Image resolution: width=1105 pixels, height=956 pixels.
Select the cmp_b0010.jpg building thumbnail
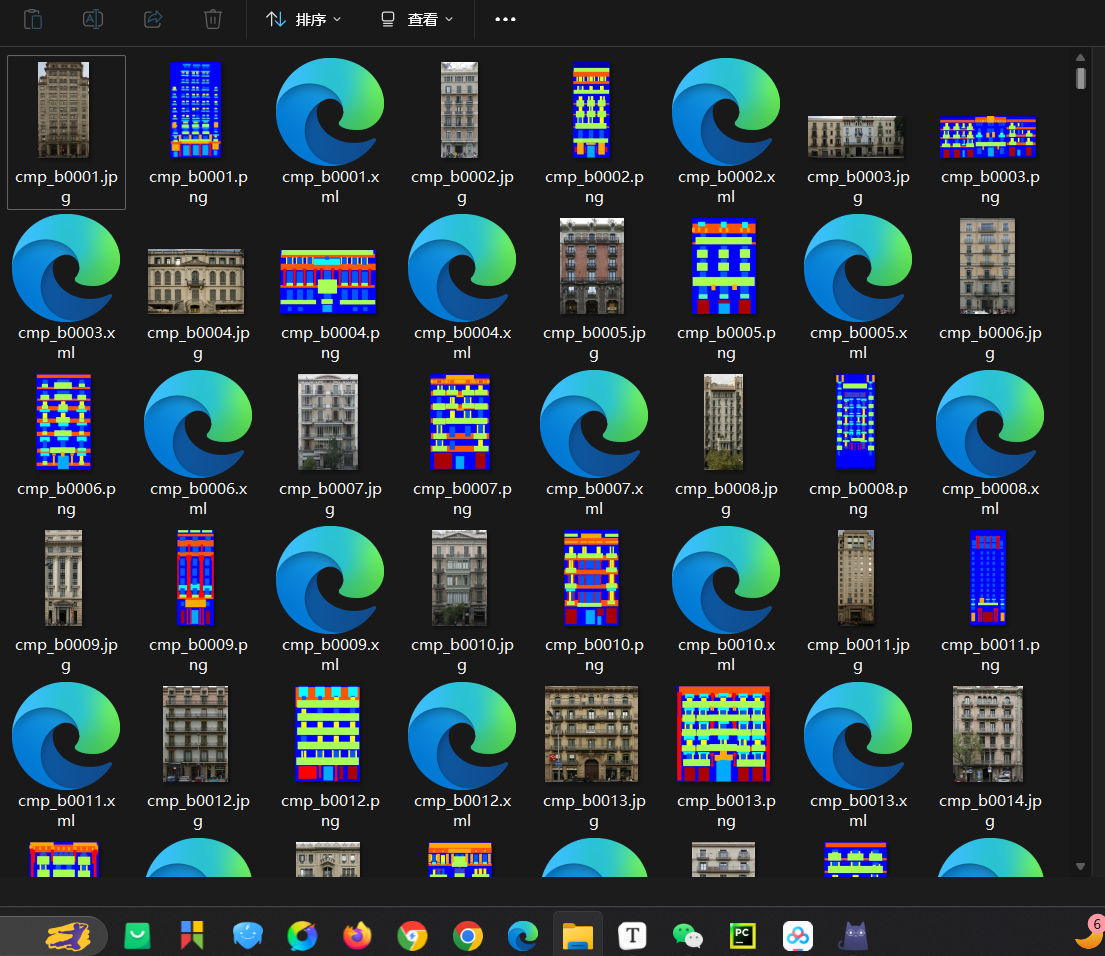point(459,578)
